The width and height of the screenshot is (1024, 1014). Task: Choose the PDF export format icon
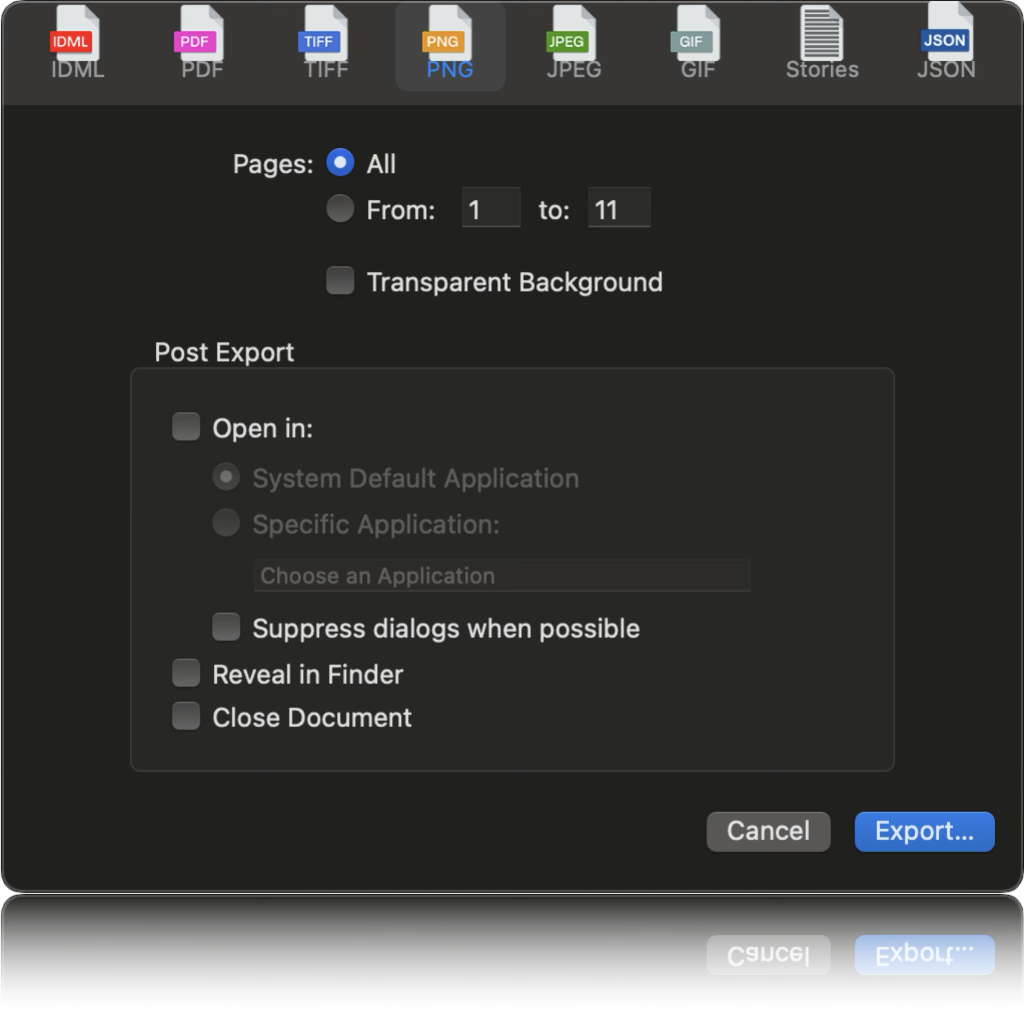coord(201,43)
